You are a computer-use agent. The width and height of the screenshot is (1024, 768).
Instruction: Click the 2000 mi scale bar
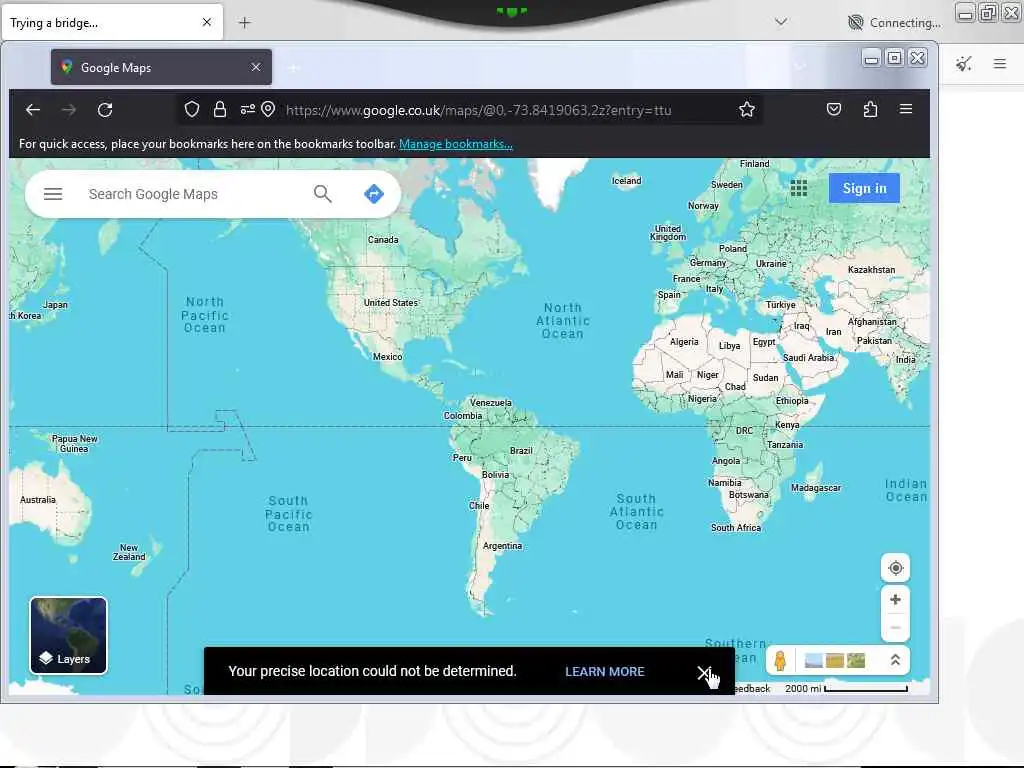pyautogui.click(x=846, y=688)
